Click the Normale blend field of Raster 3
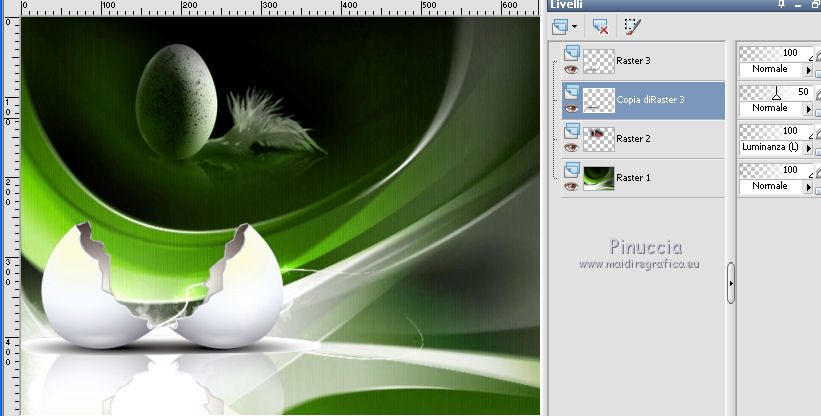The width and height of the screenshot is (821, 416). (771, 70)
